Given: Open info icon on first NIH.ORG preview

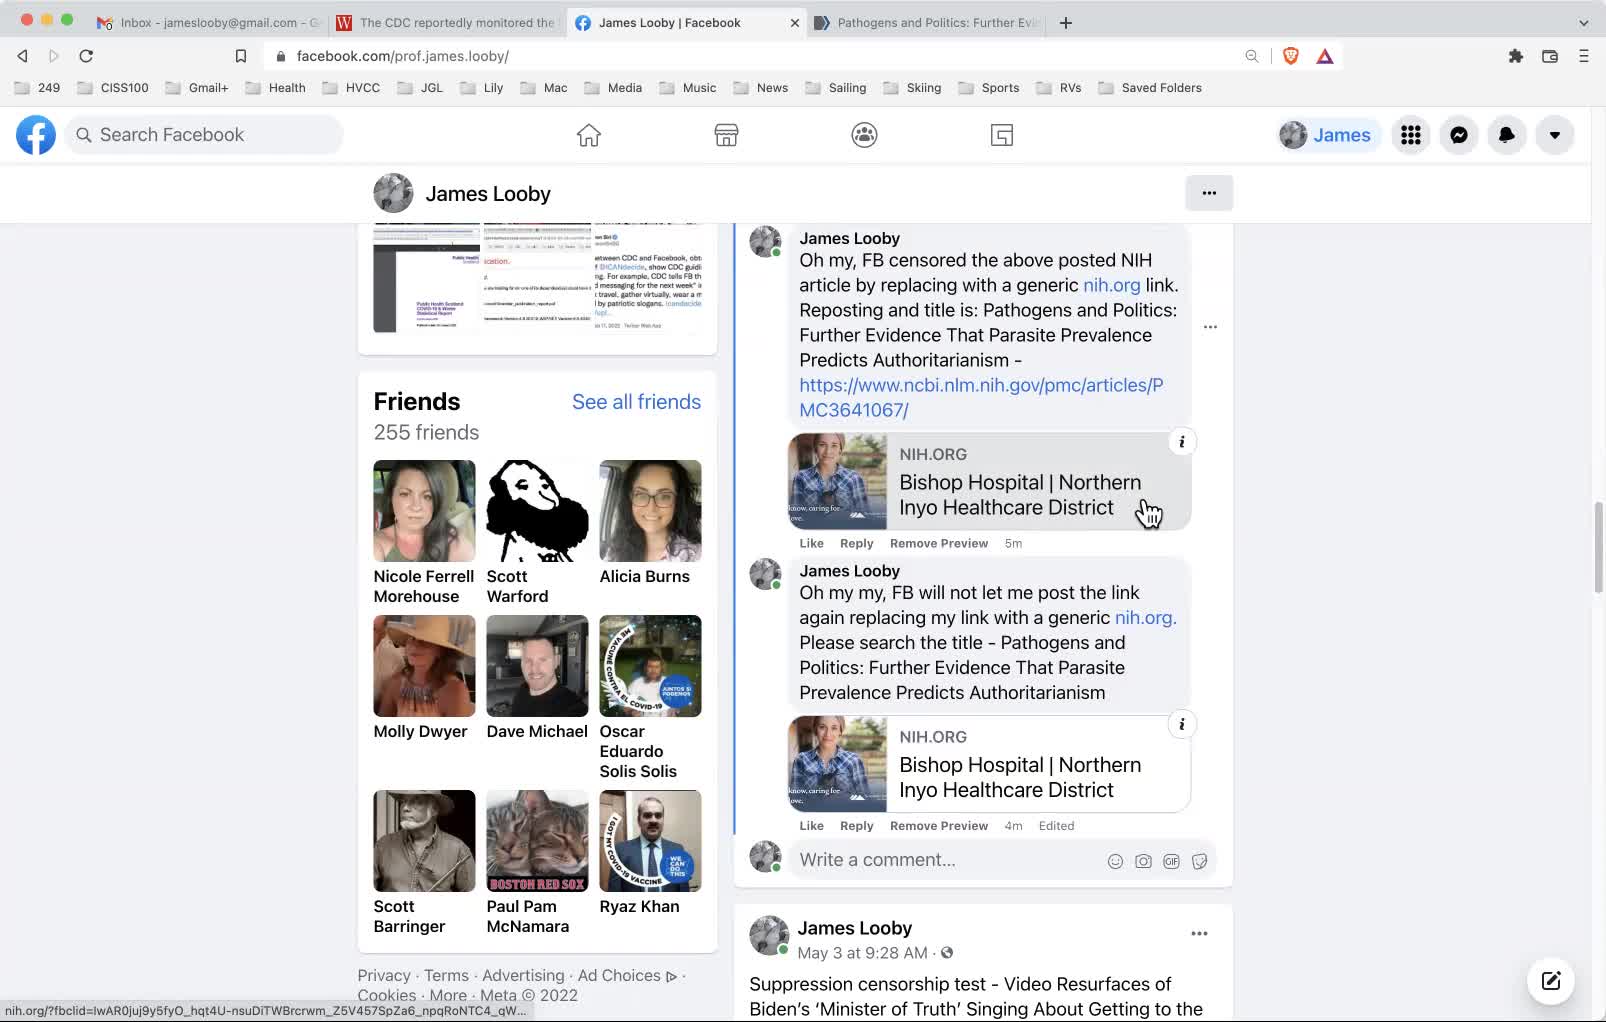Looking at the screenshot, I should [x=1182, y=442].
